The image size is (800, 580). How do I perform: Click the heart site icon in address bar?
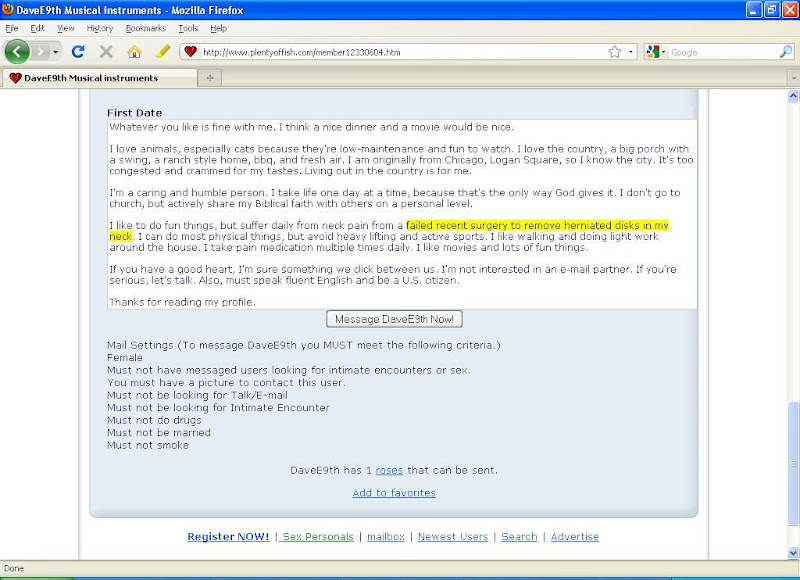tap(190, 52)
